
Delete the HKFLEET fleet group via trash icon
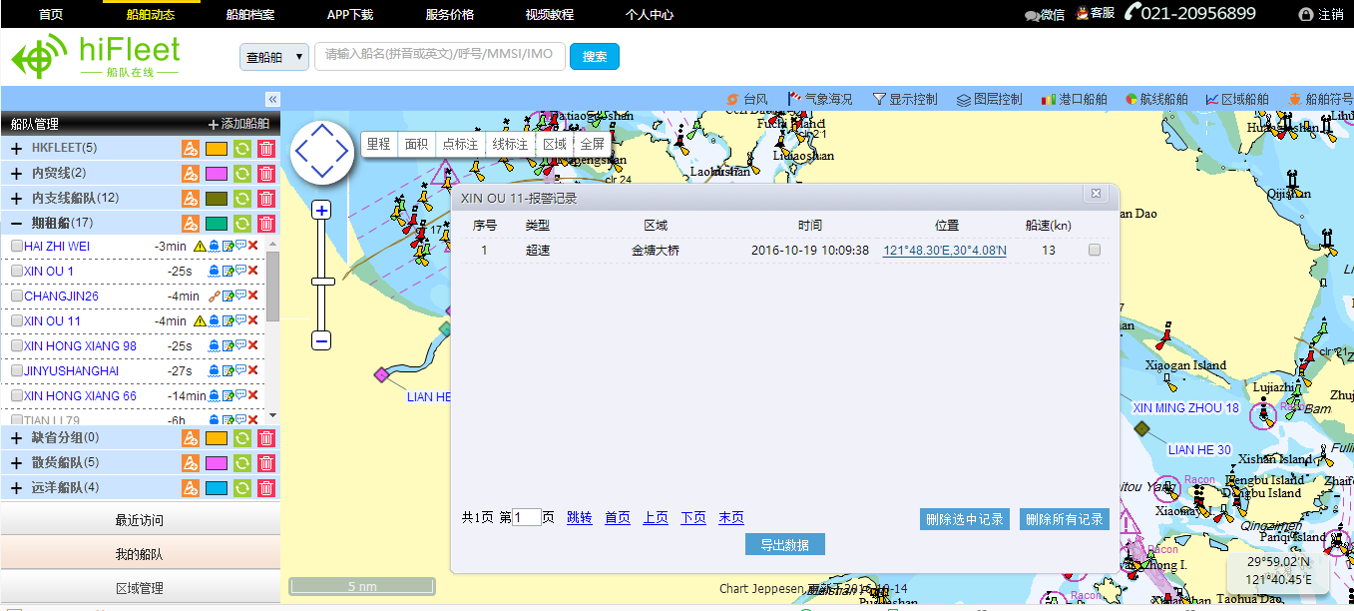(x=266, y=148)
